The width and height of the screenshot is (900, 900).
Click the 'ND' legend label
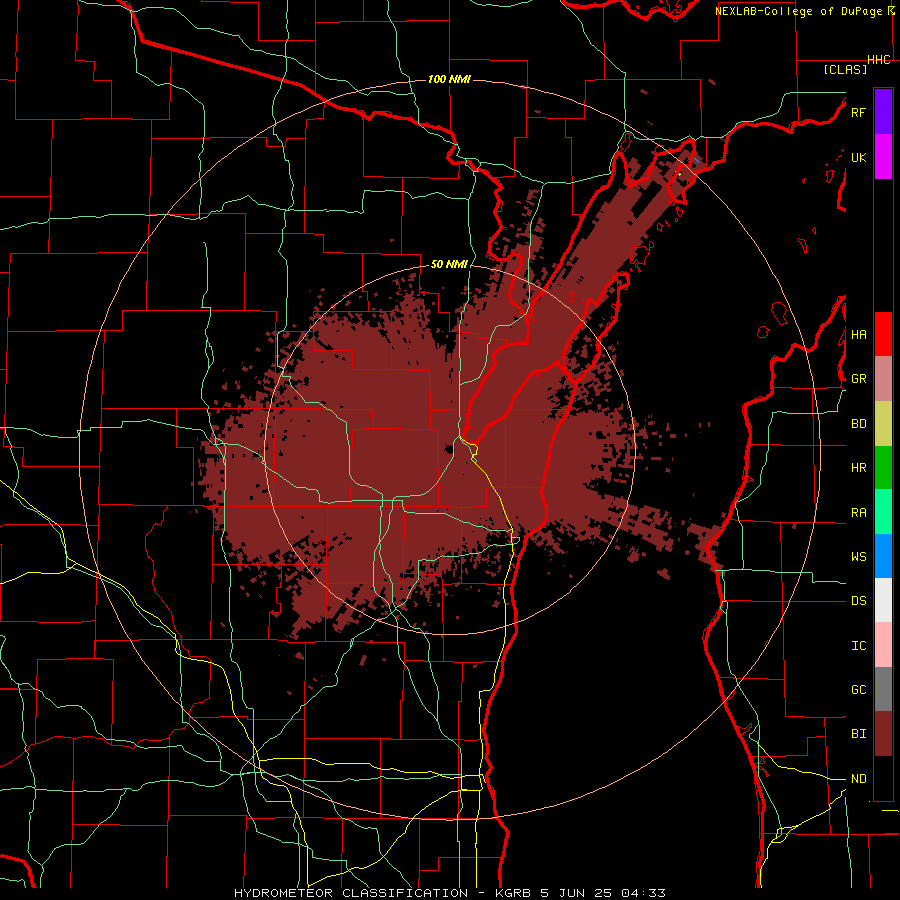click(858, 779)
